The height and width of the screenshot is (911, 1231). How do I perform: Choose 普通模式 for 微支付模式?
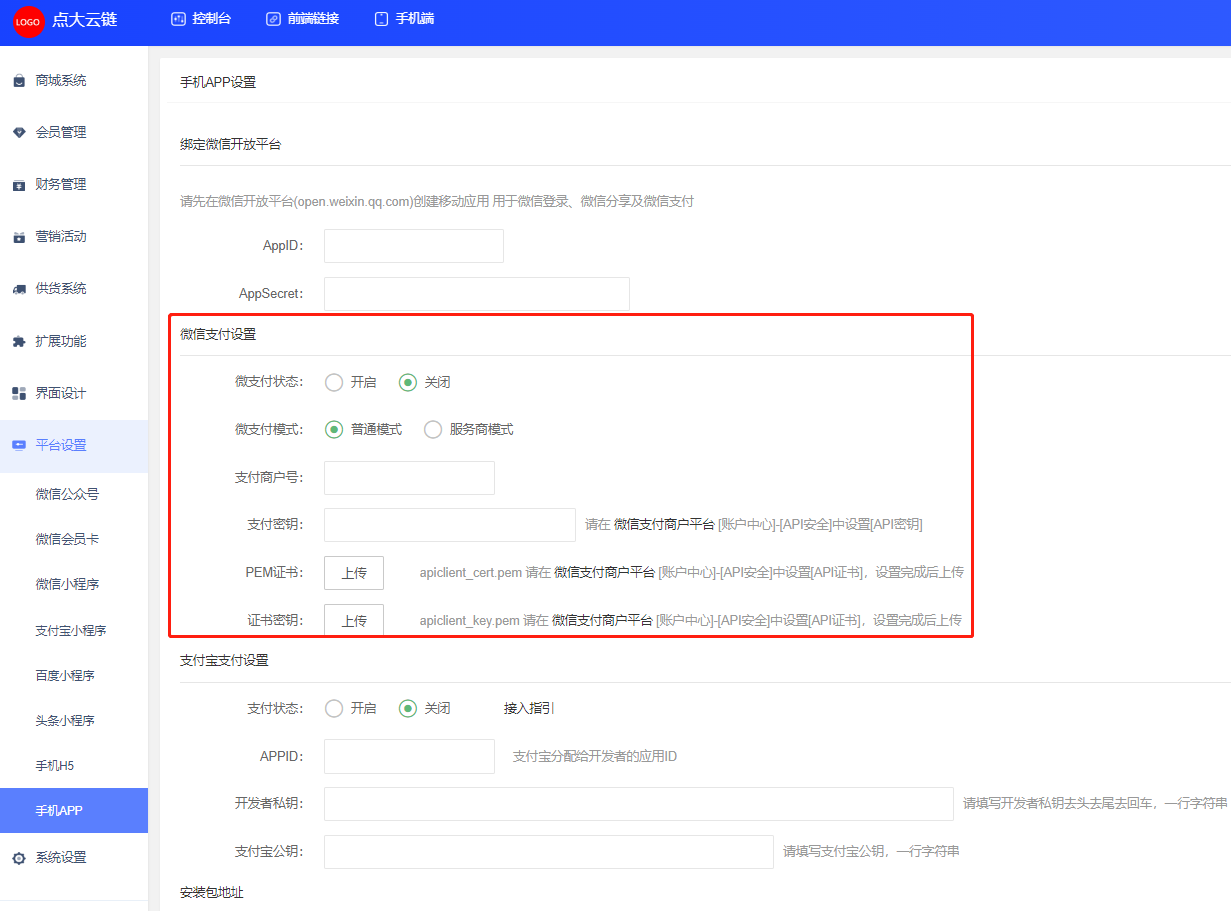click(x=334, y=429)
